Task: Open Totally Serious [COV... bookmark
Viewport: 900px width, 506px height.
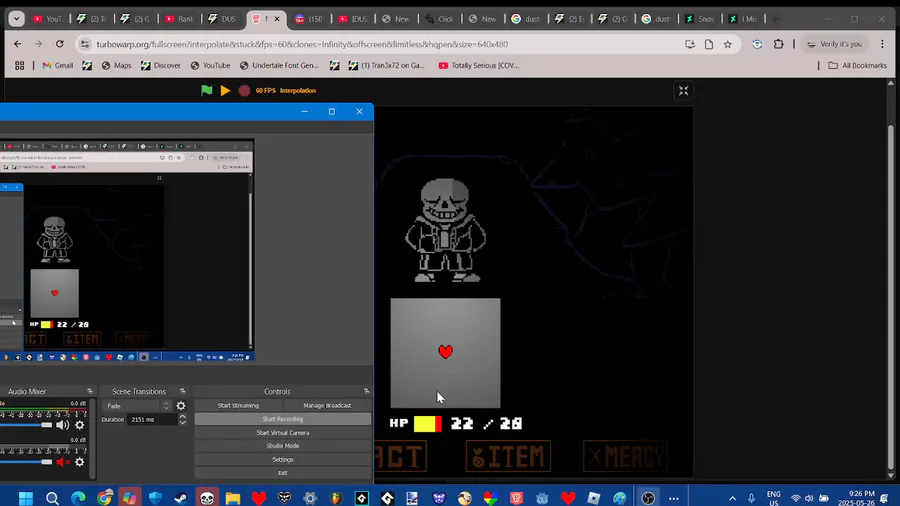Action: point(479,65)
